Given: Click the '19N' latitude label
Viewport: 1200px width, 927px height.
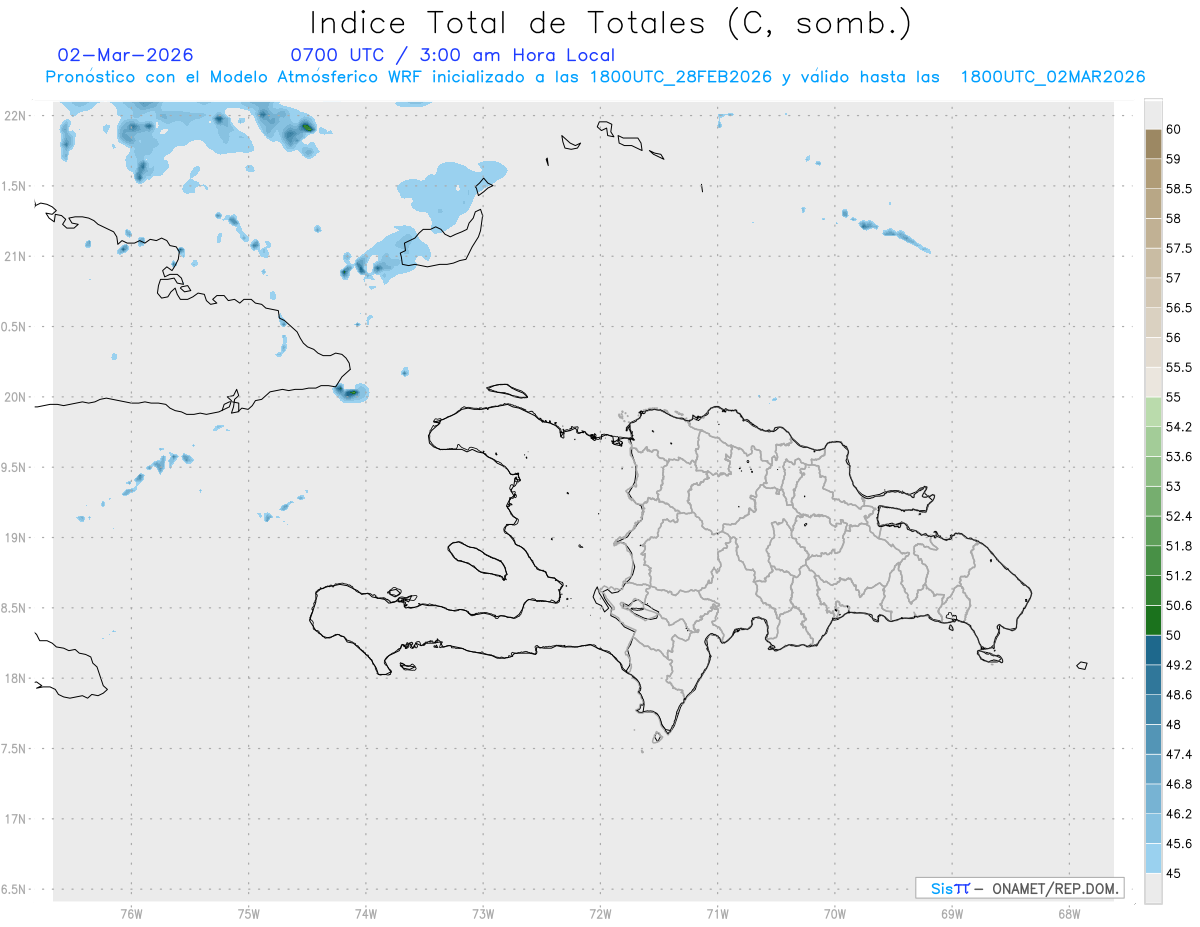Looking at the screenshot, I should [x=15, y=537].
